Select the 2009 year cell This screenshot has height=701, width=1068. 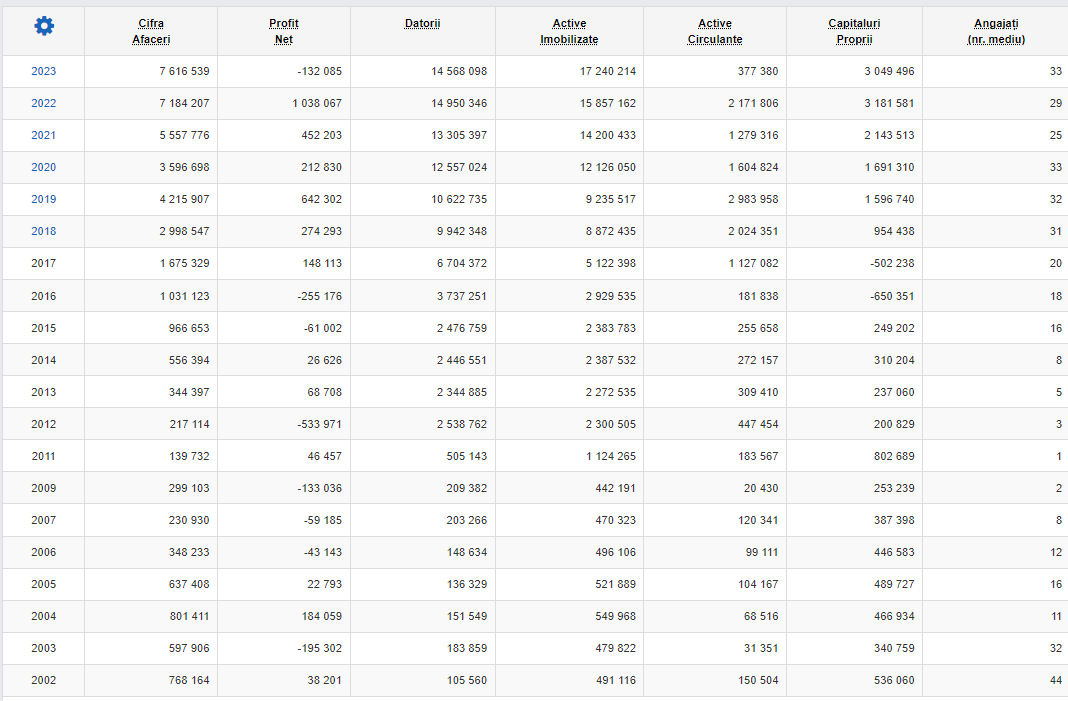(x=44, y=488)
